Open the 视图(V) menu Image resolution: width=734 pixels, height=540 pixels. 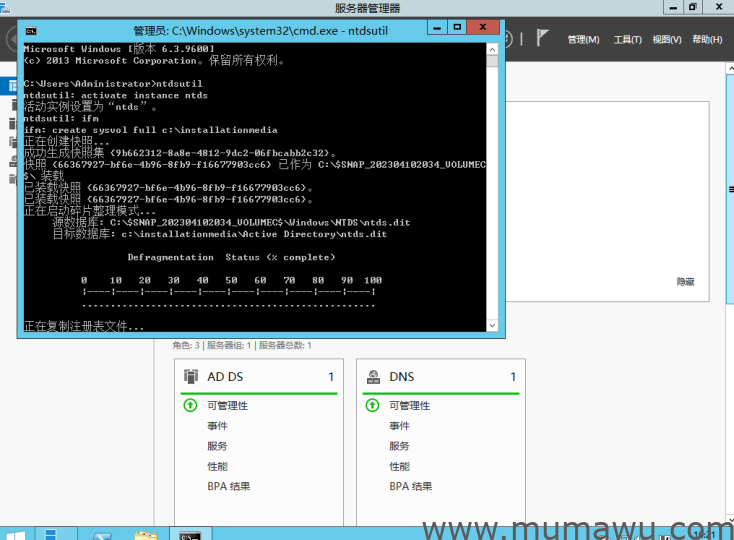pyautogui.click(x=667, y=39)
